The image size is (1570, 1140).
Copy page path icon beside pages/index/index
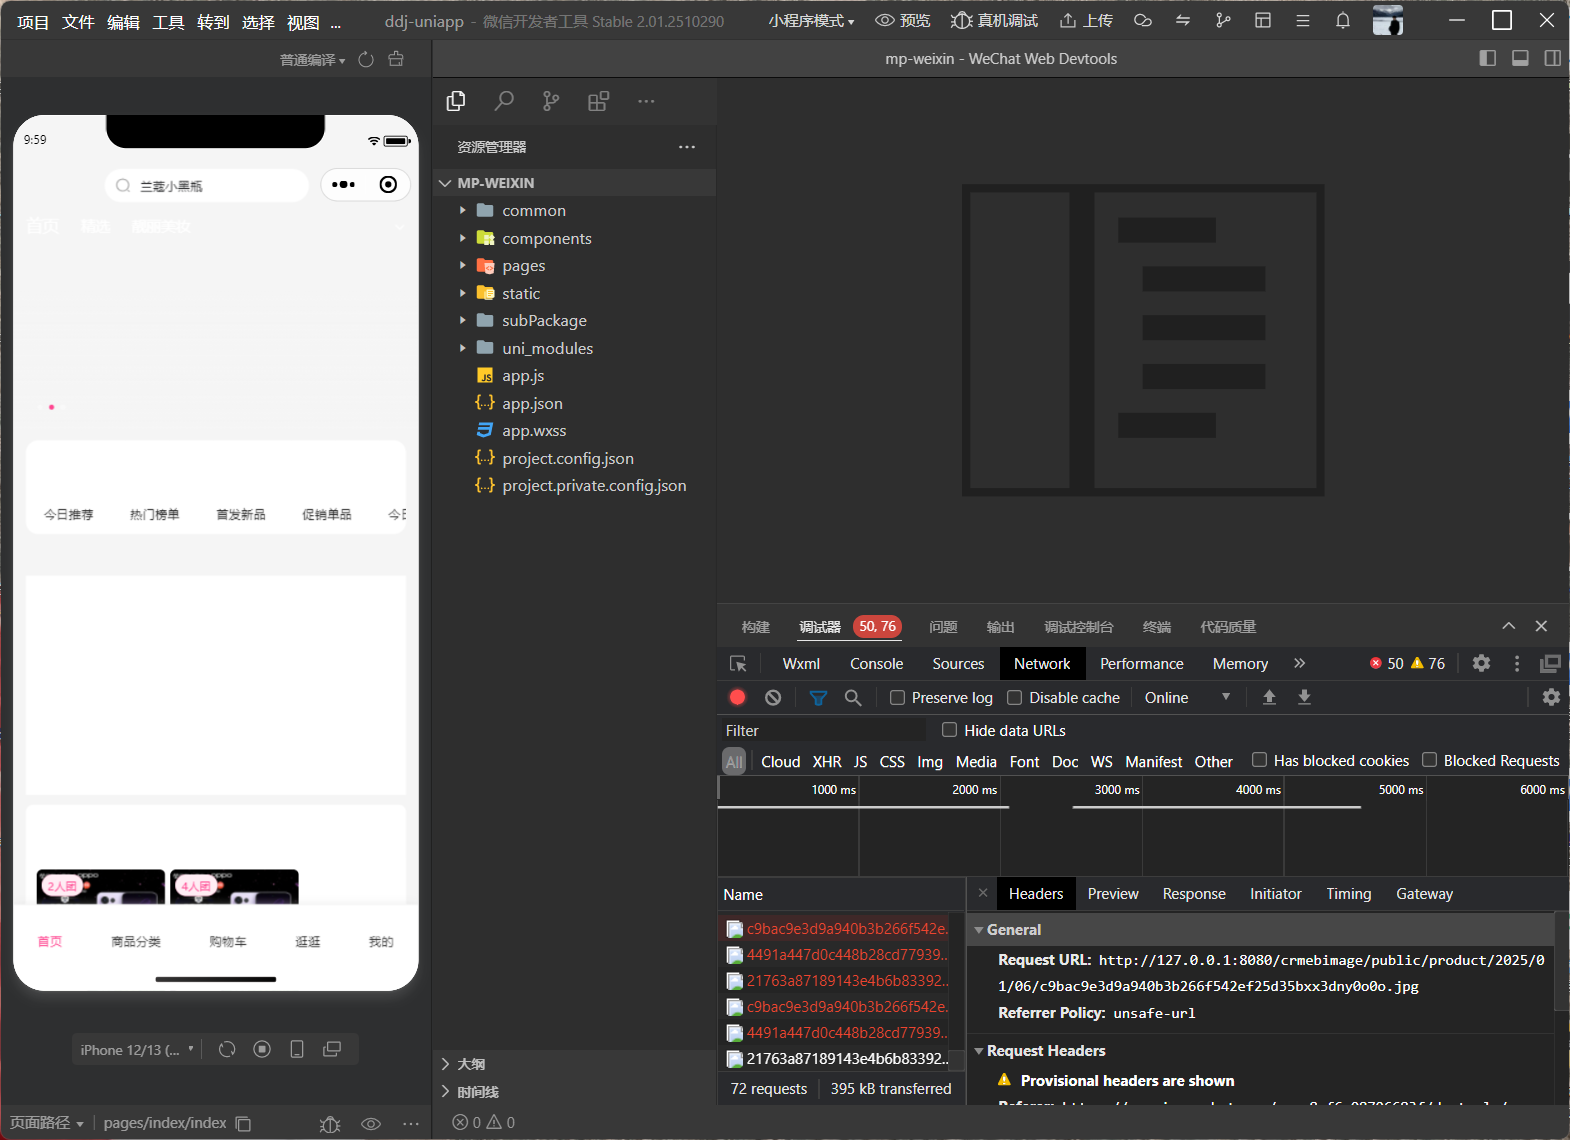243,1123
